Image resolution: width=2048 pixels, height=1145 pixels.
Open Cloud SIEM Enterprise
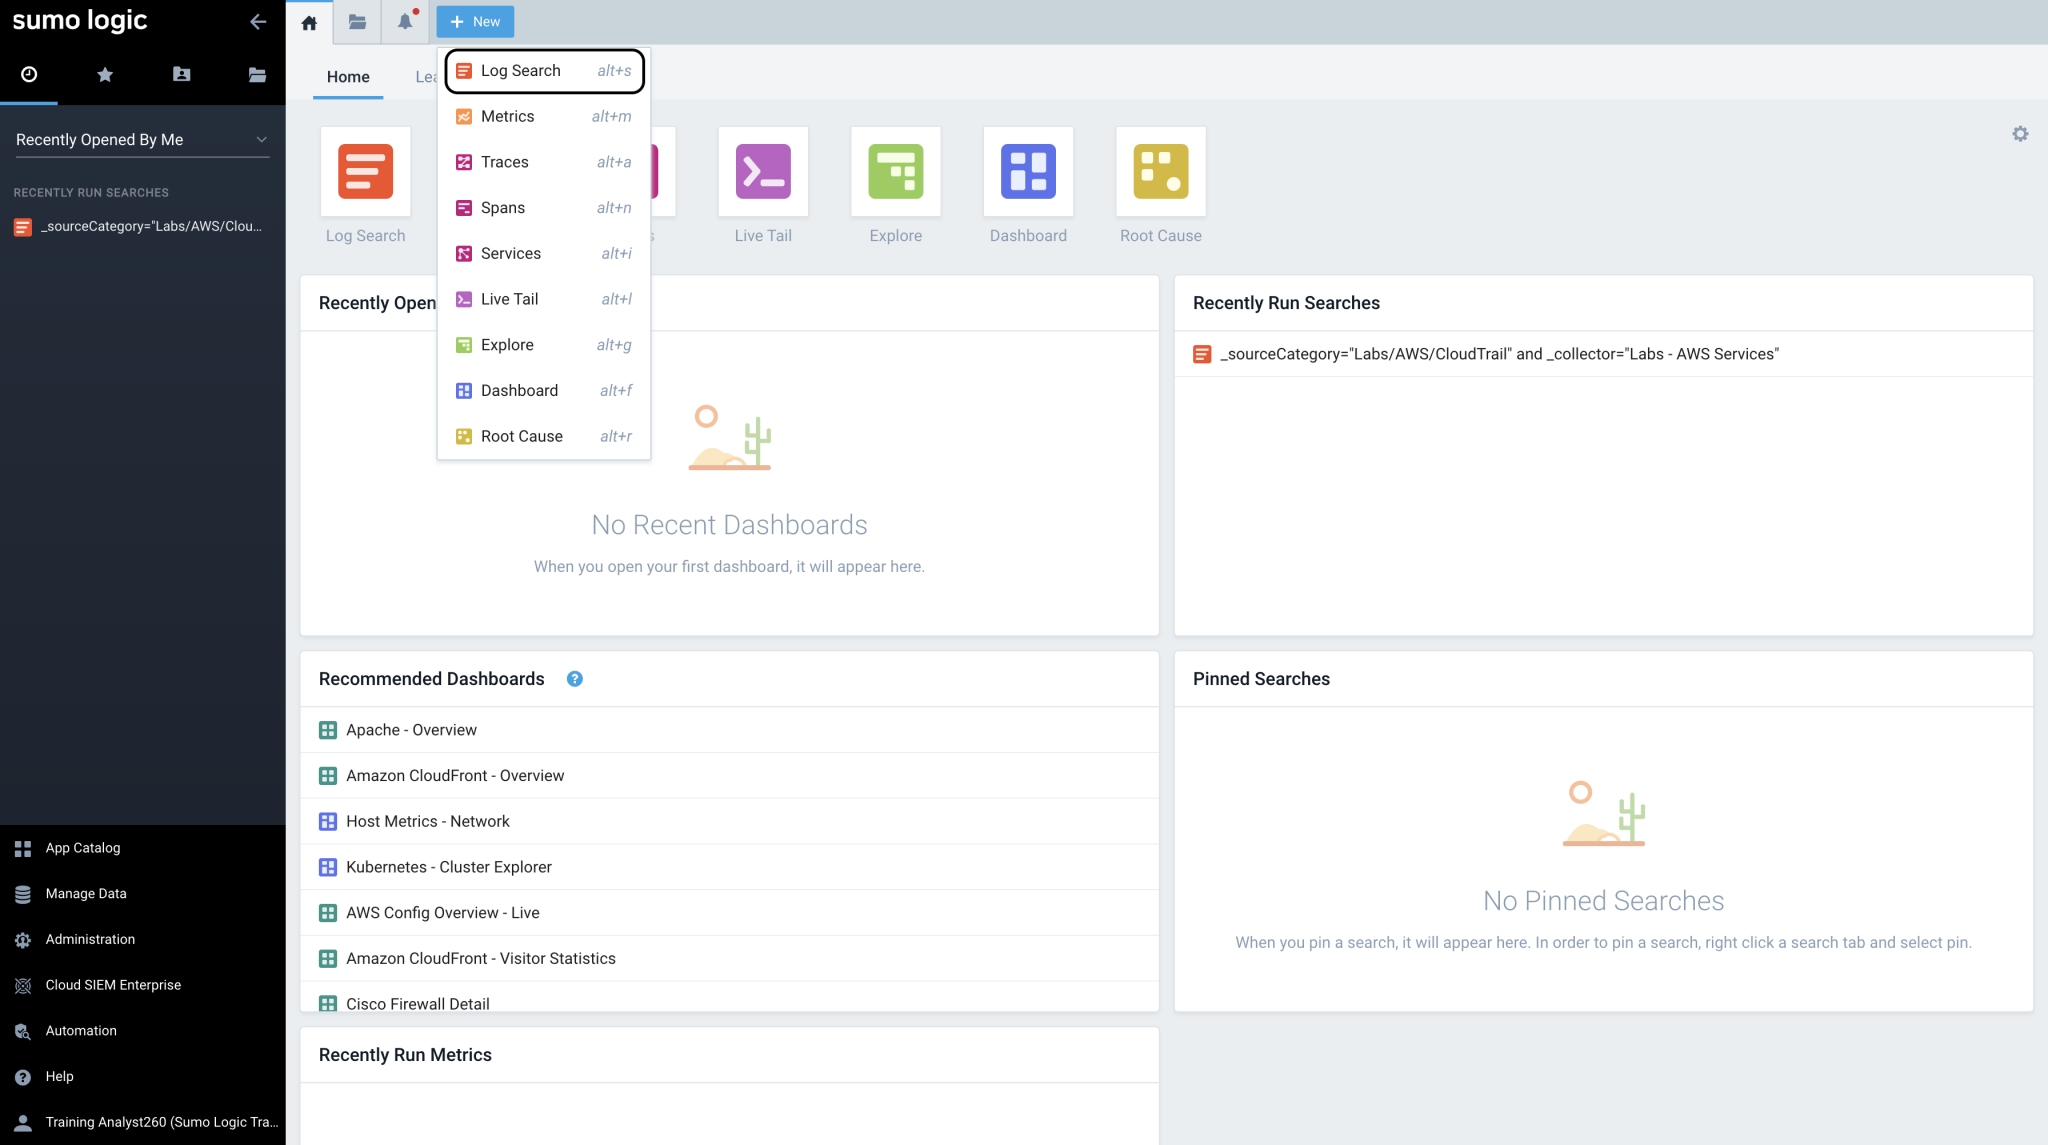(x=142, y=985)
